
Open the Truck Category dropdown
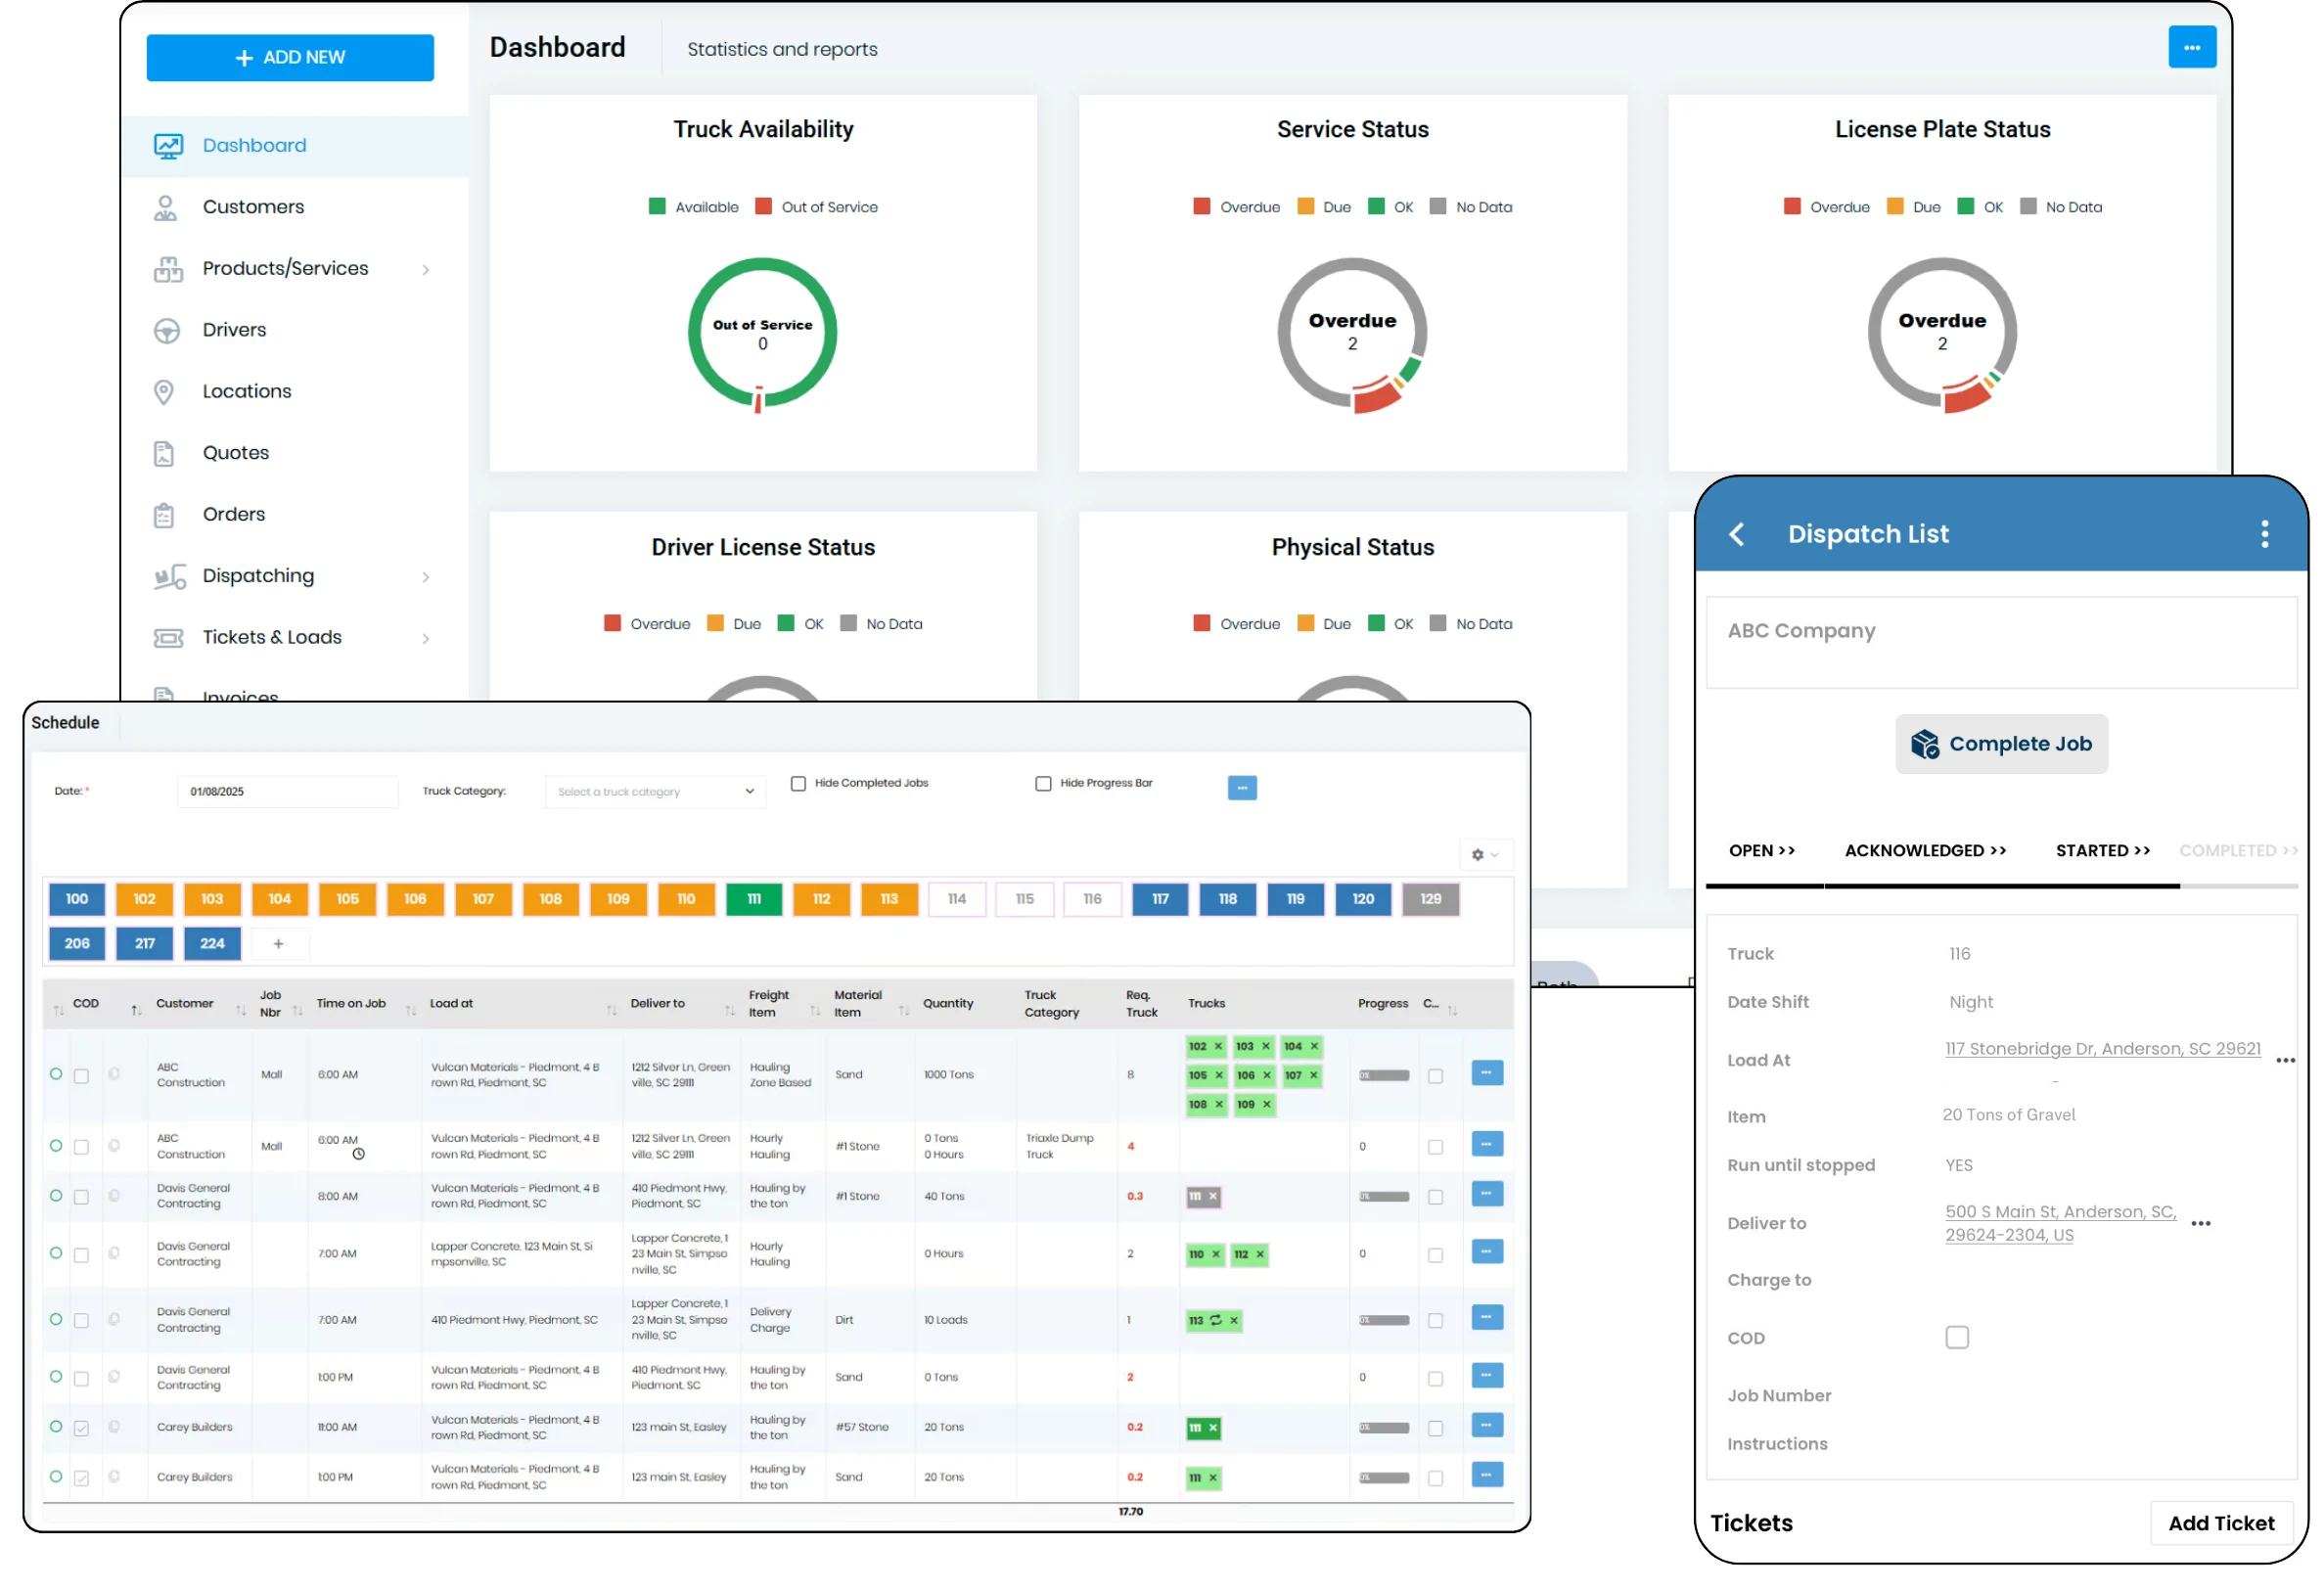(654, 791)
